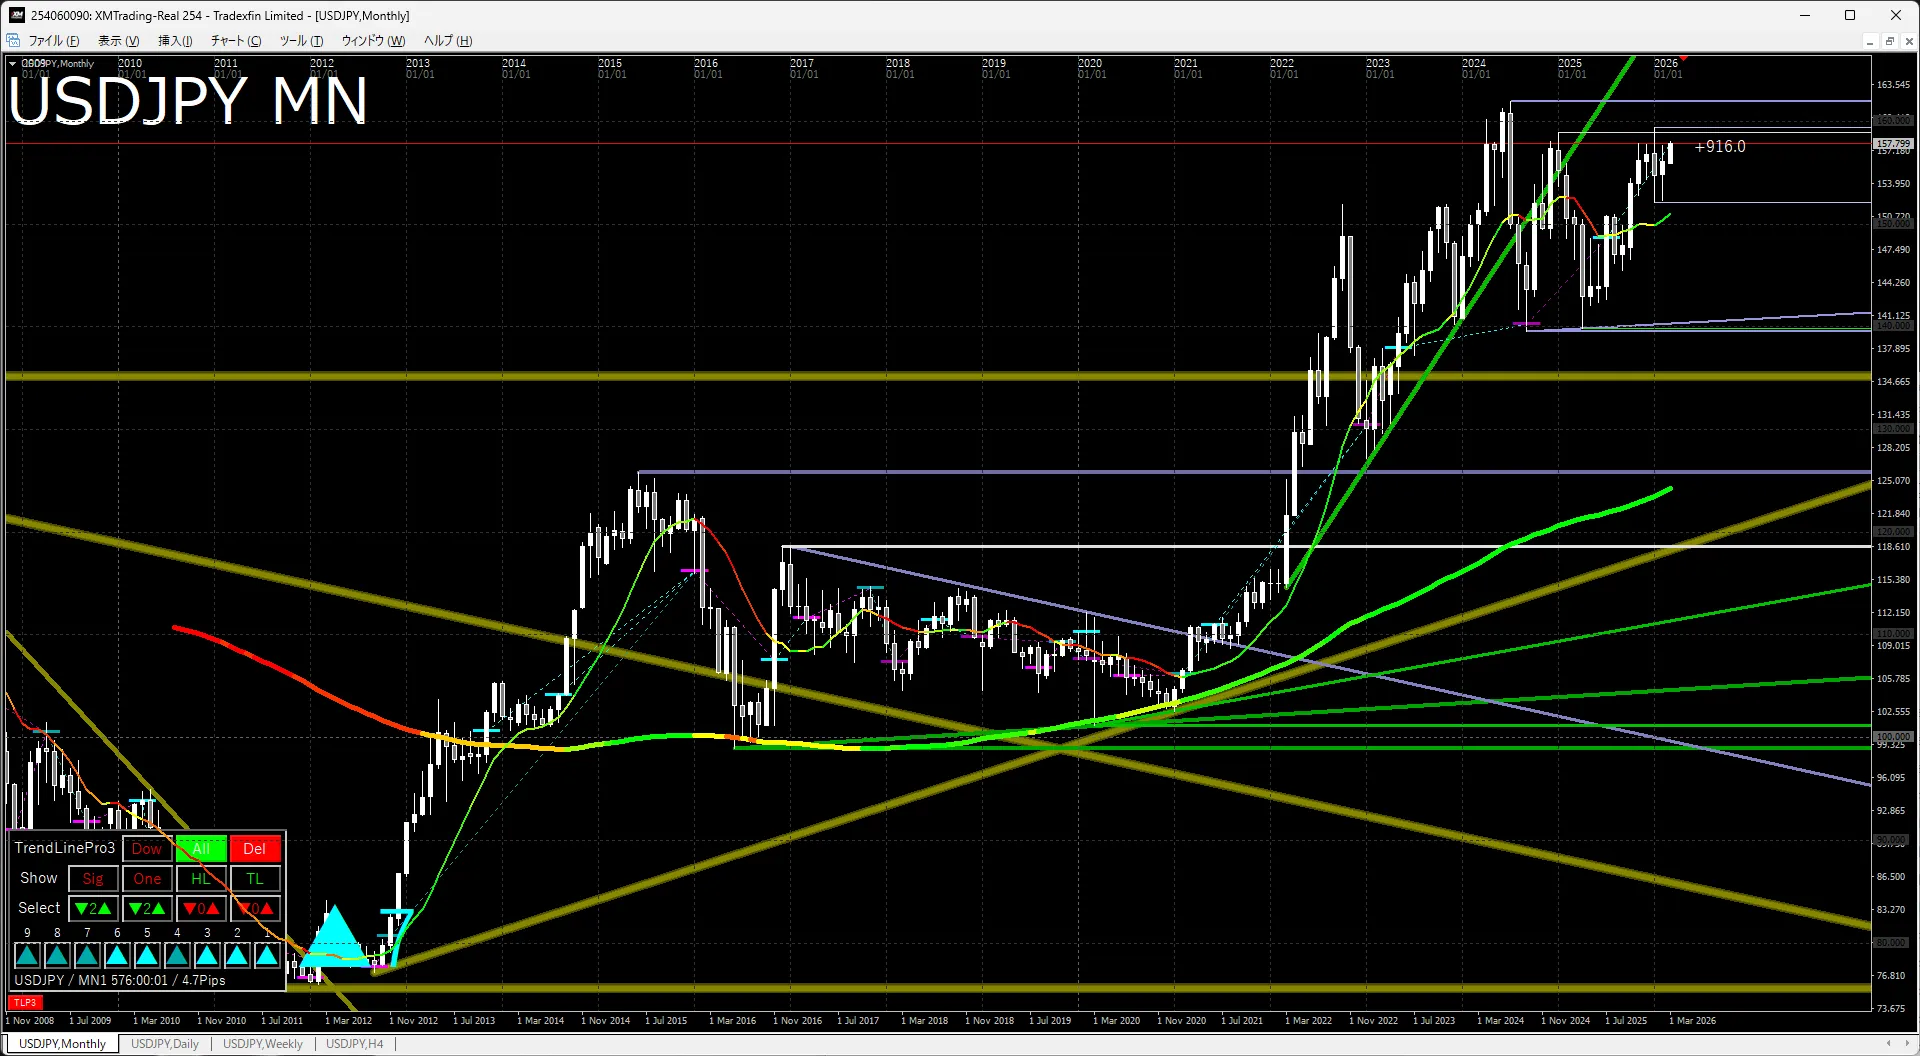Click the second green 2 selector in Select row
1920x1056 pixels.
click(147, 909)
